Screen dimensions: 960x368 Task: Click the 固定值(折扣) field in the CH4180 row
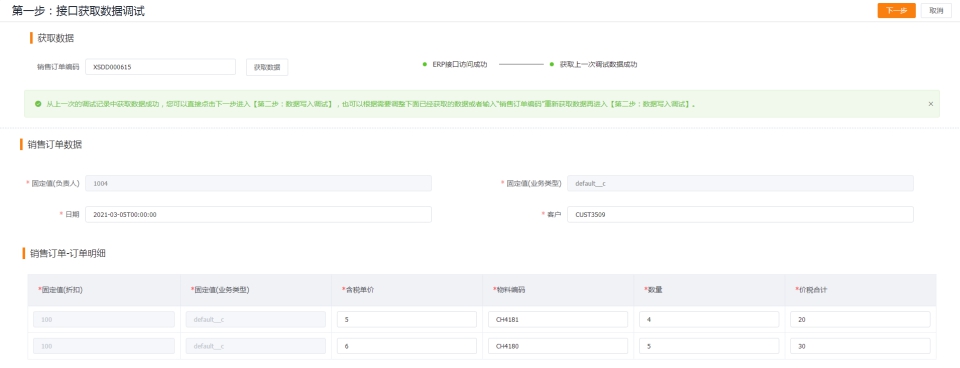(x=104, y=346)
